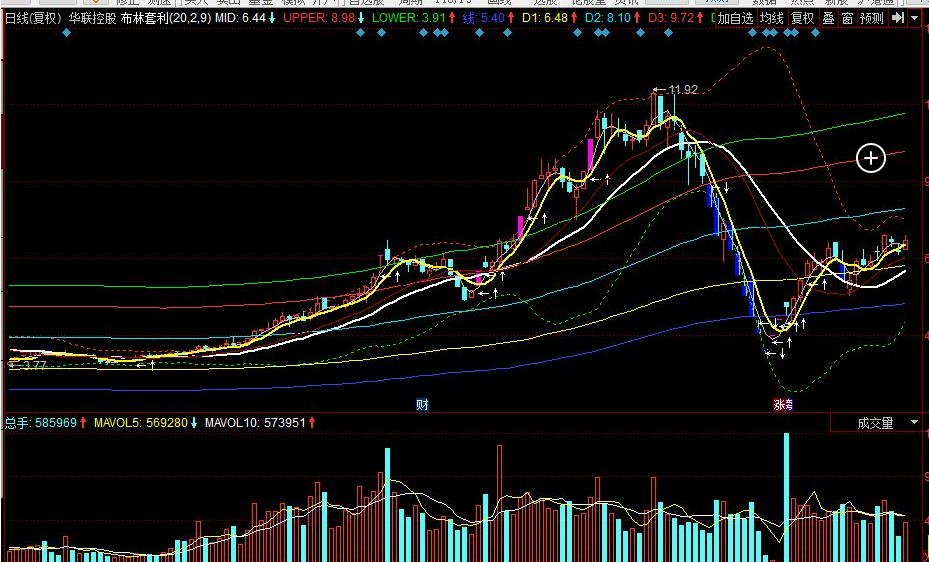Image resolution: width=929 pixels, height=562 pixels.
Task: Click the rightmost blue diamond info marker
Action: [x=815, y=33]
